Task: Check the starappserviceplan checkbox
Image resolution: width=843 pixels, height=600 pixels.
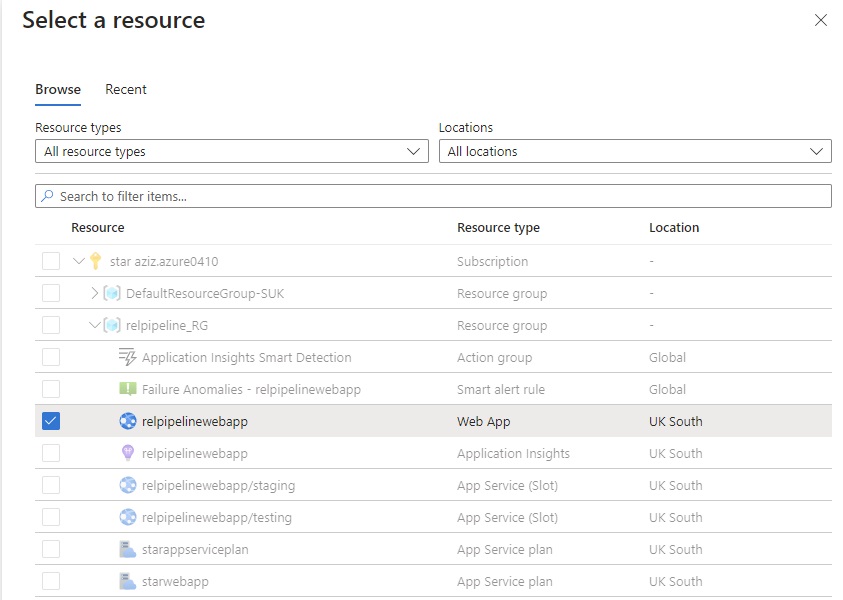Action: [x=51, y=549]
